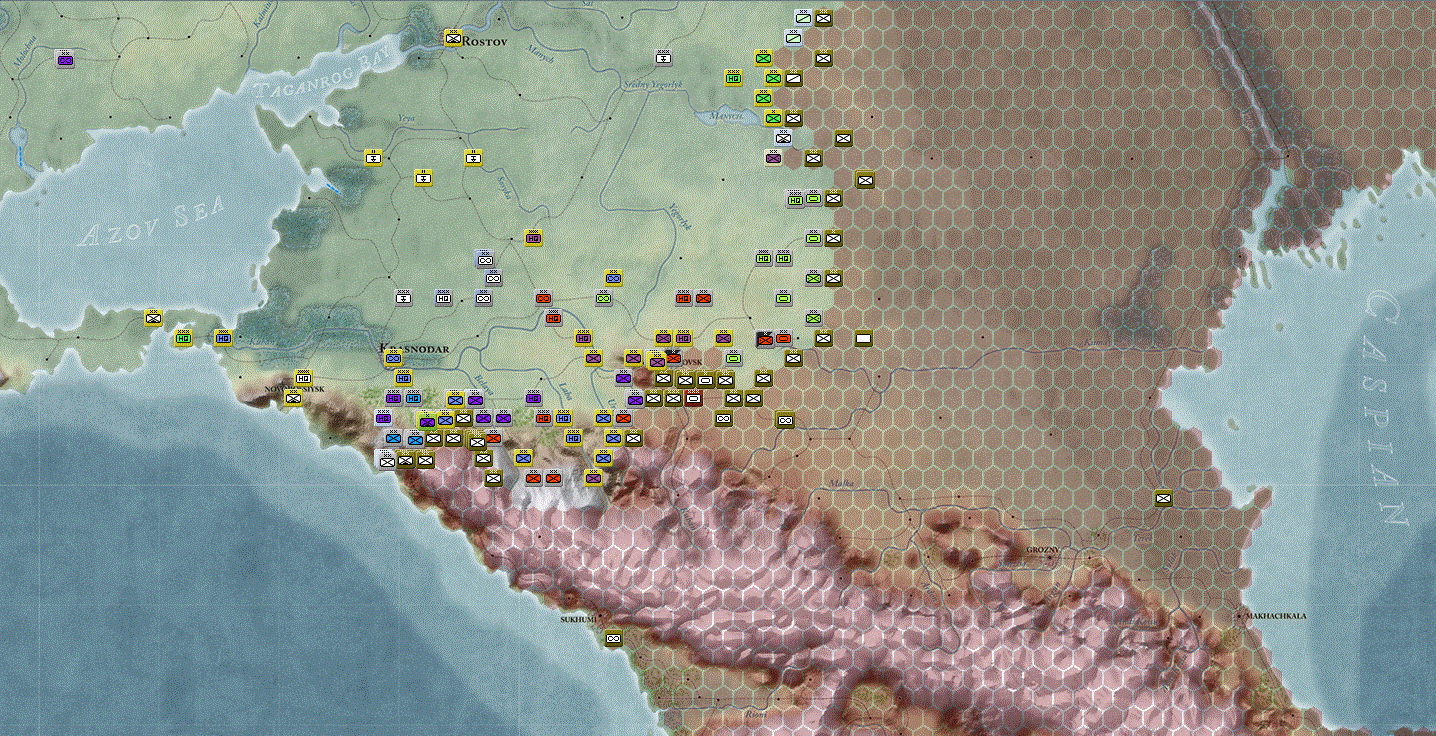Select the motorized counter at Sukhumi
This screenshot has width=1436, height=736.
coord(613,638)
